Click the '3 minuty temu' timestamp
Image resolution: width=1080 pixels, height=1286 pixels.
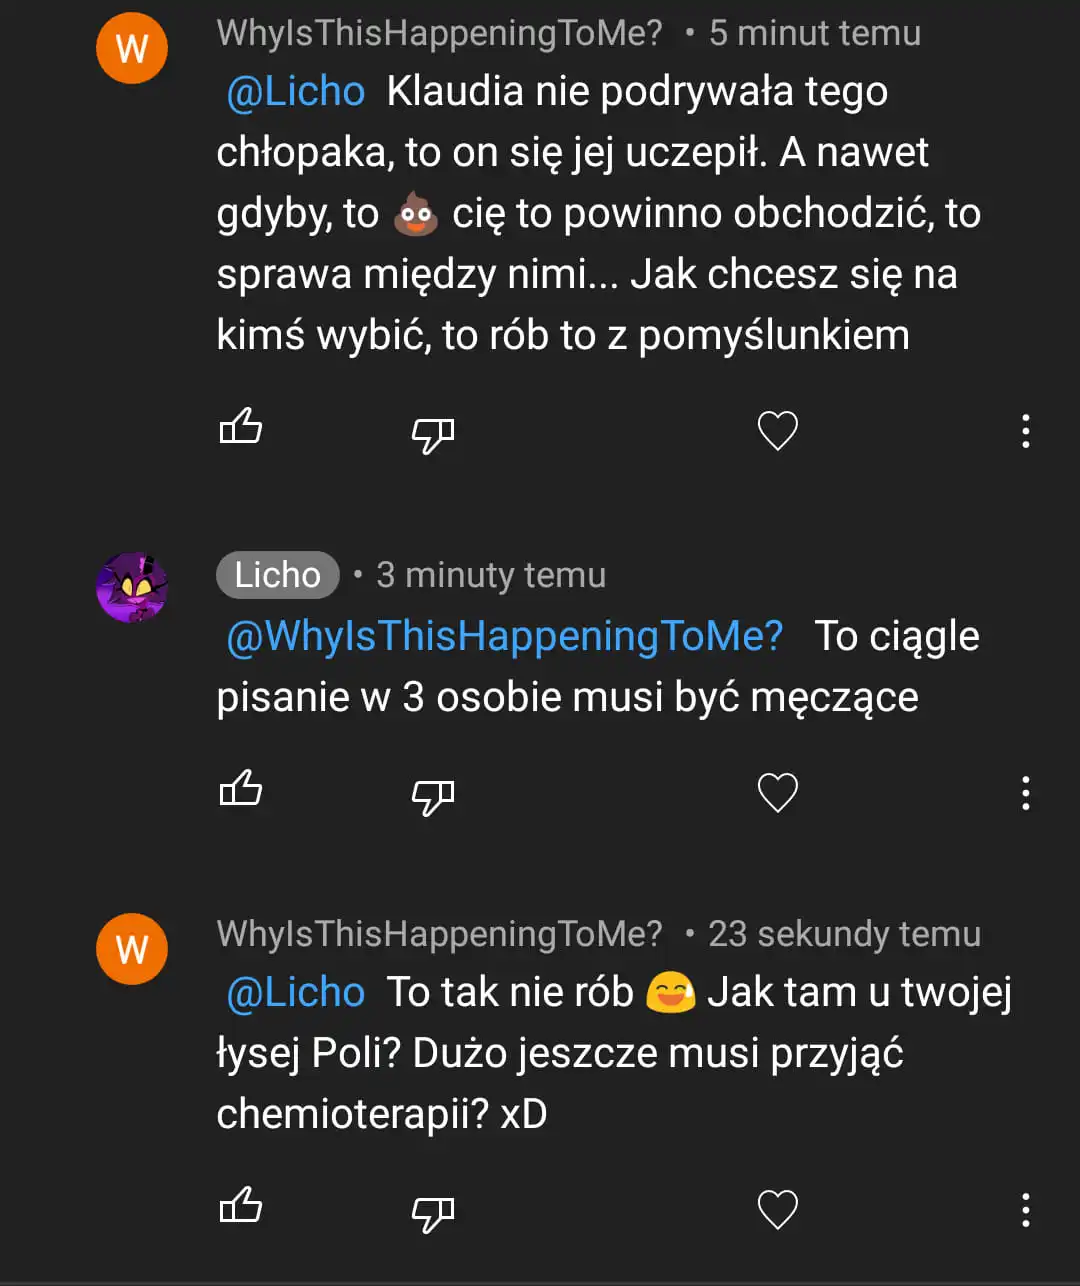(489, 575)
